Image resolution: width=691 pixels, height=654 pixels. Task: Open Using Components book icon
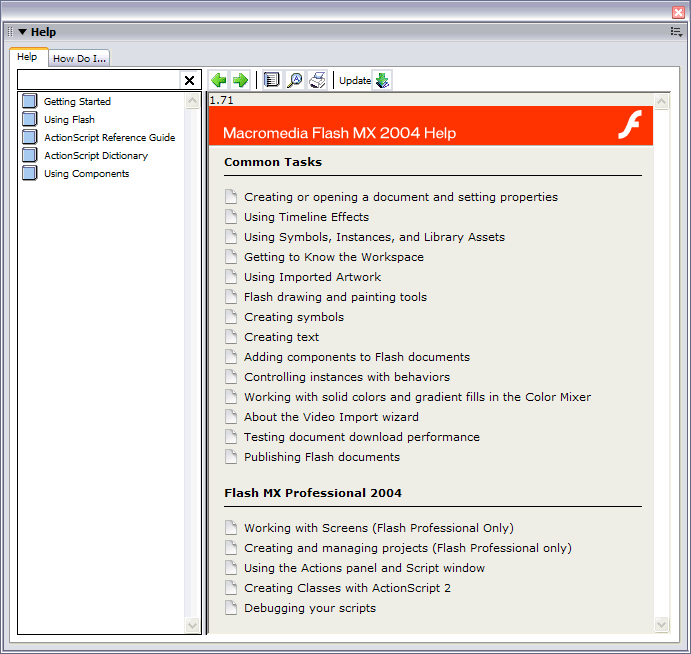click(x=30, y=173)
